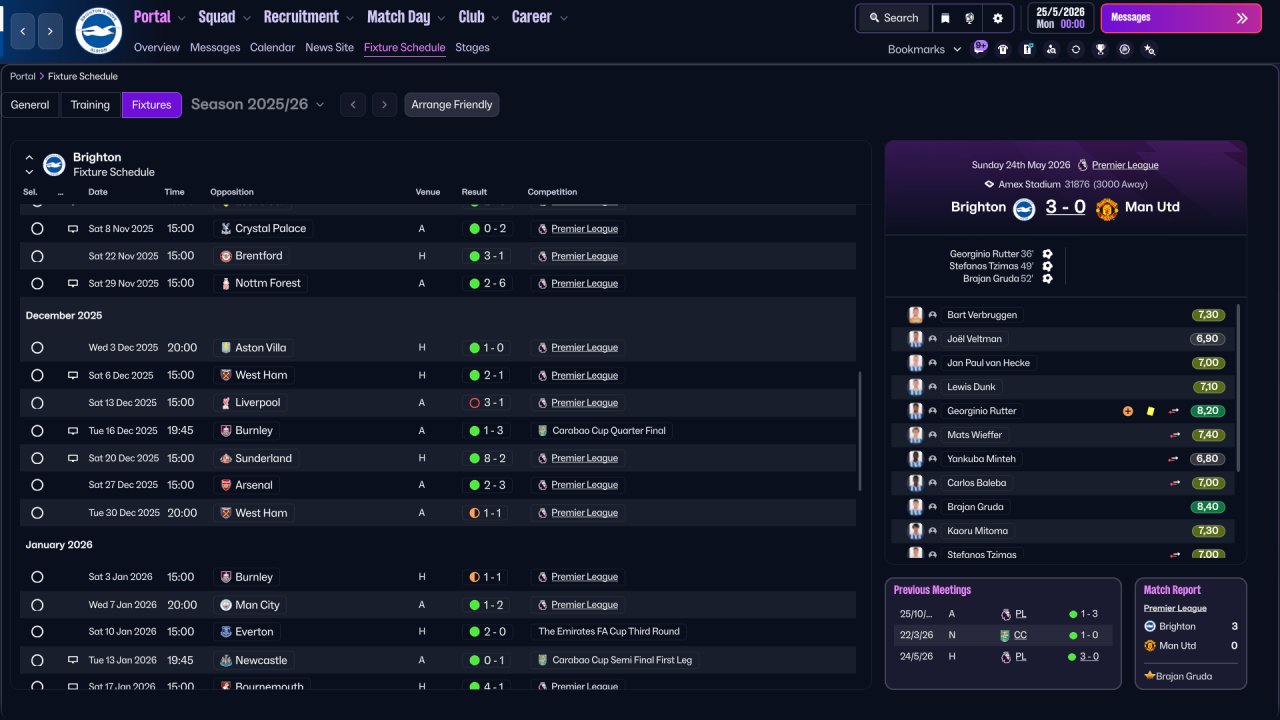This screenshot has width=1280, height=720.
Task: Click the Man Utd crest in the match header
Action: click(1106, 208)
